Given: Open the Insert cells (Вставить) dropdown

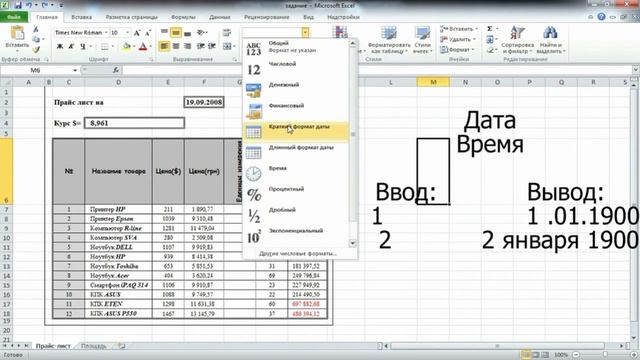Looking at the screenshot, I should click(x=458, y=29).
